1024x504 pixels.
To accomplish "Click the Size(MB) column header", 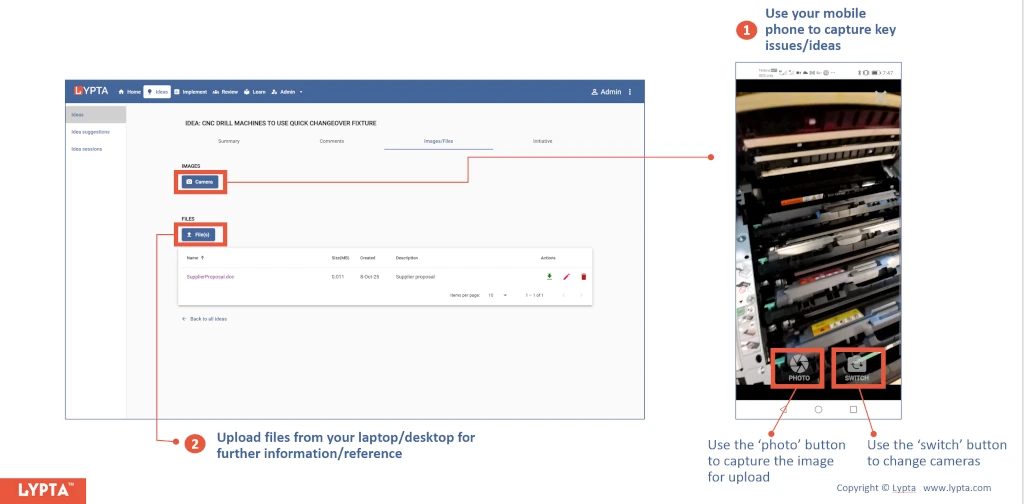I will pyautogui.click(x=340, y=258).
